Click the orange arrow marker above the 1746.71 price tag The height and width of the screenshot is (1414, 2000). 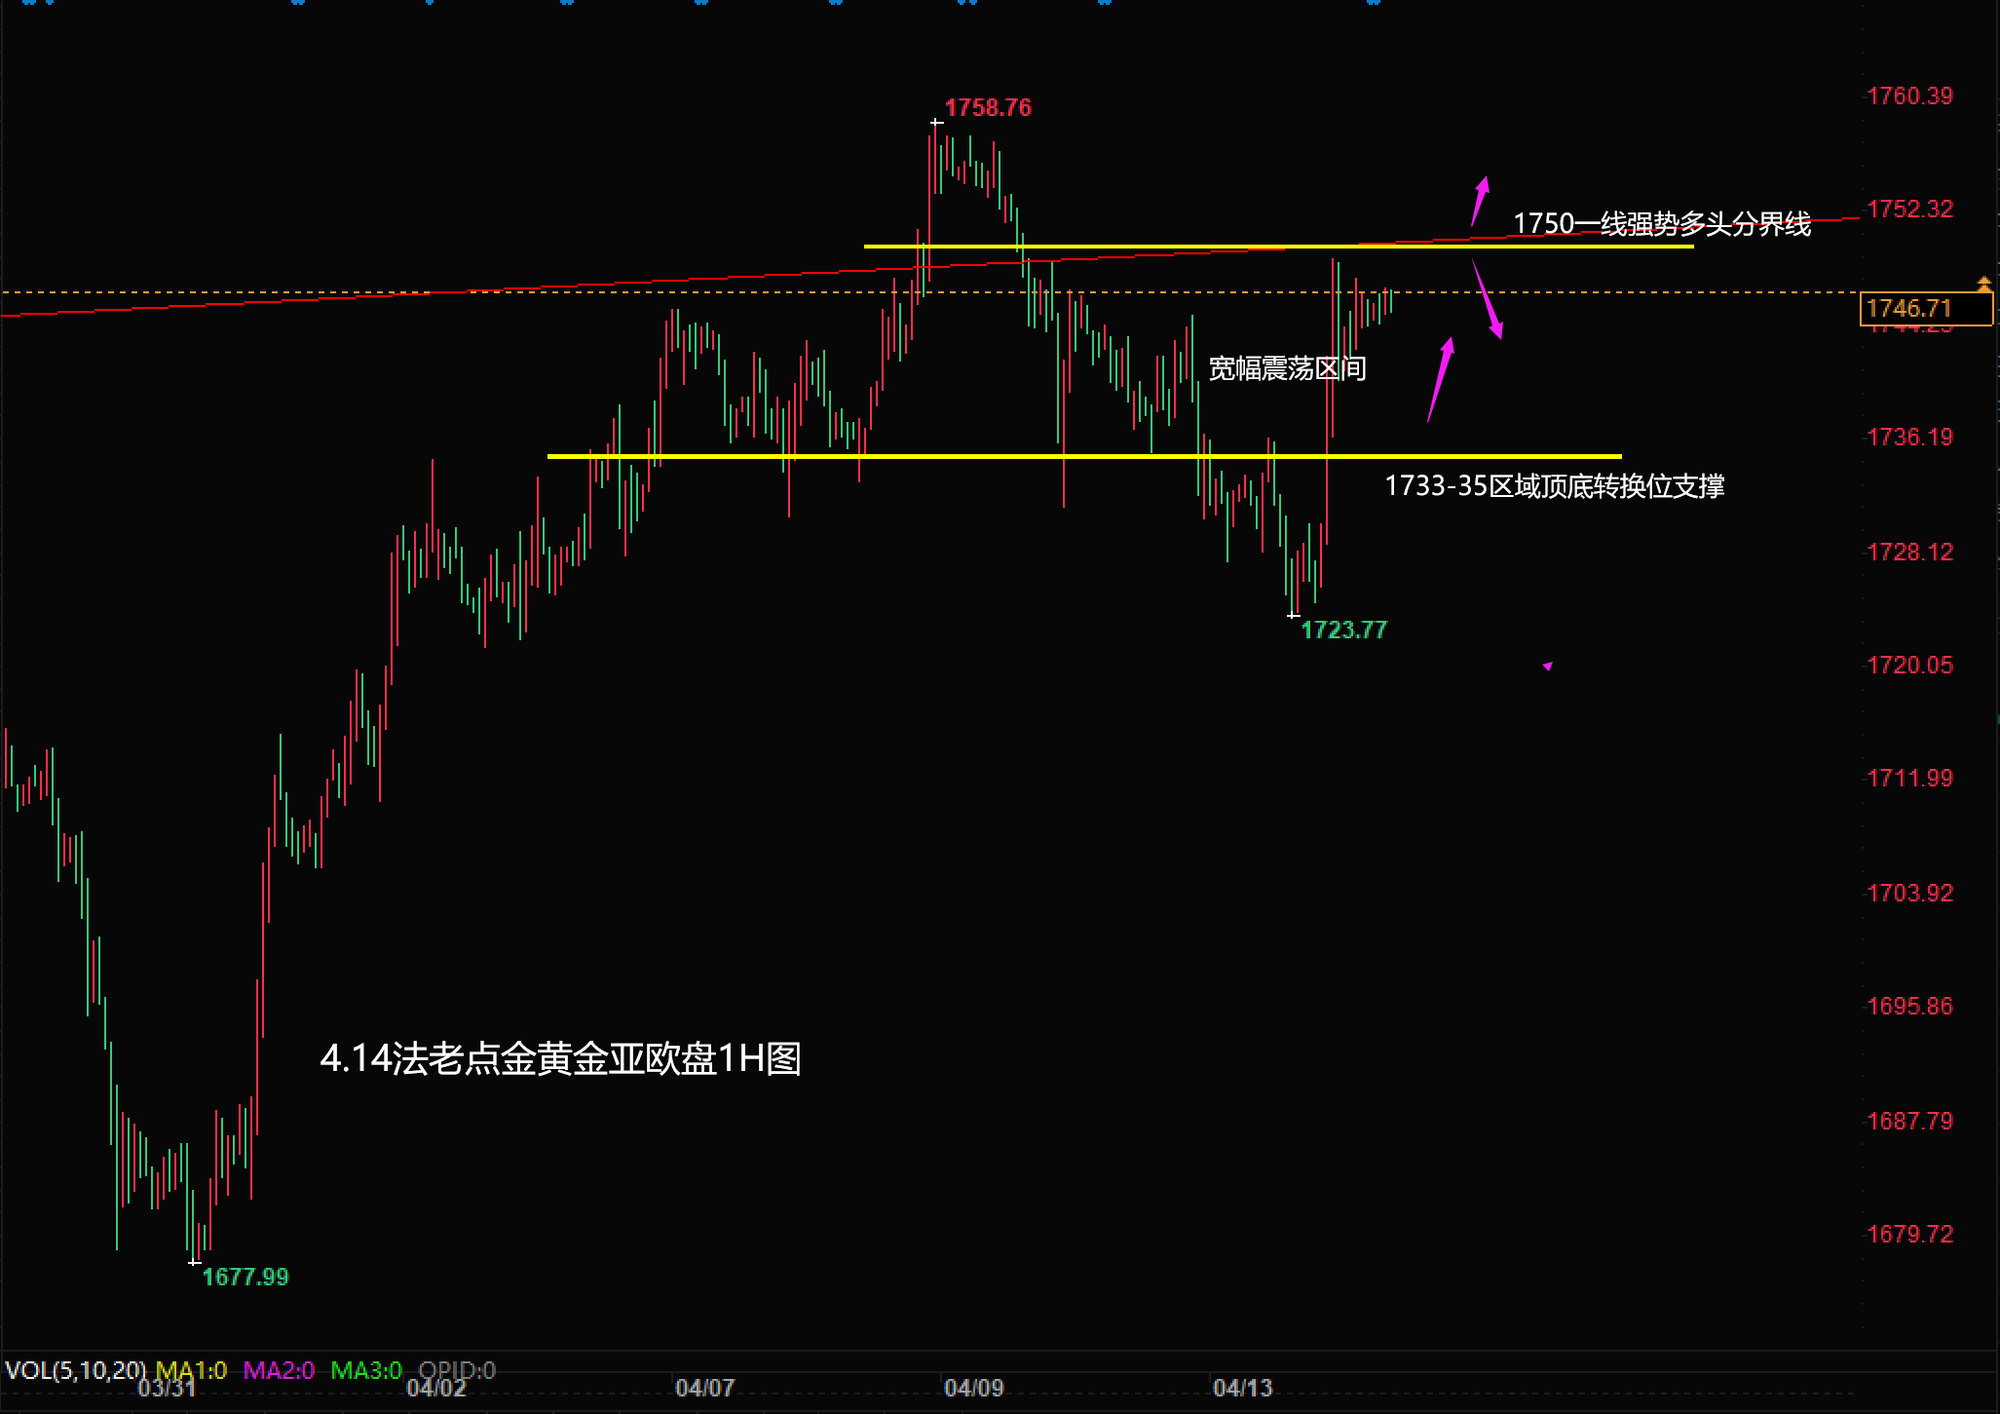(x=1984, y=285)
